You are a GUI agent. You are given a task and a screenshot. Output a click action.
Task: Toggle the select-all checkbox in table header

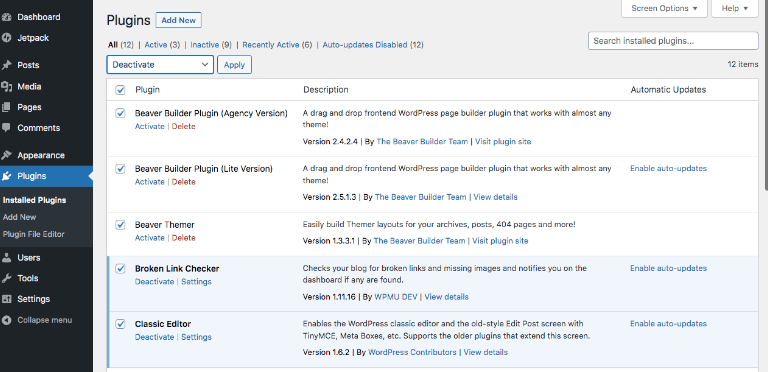coord(120,90)
